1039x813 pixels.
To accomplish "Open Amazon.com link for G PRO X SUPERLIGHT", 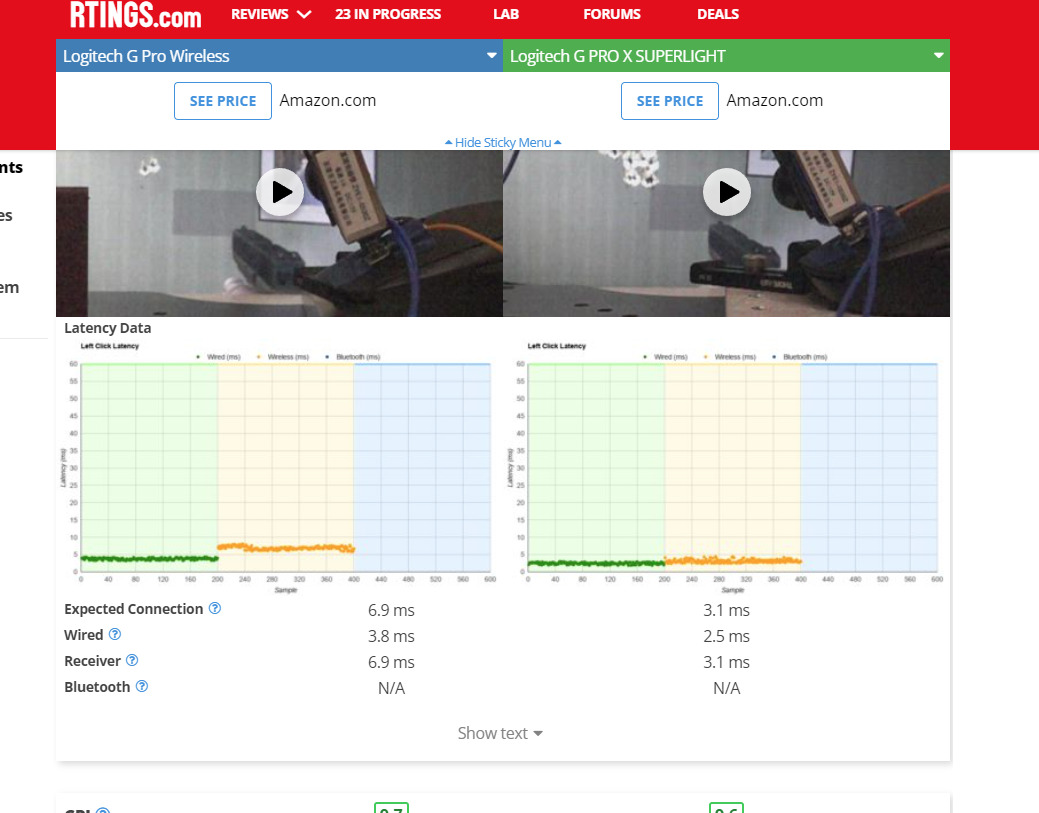I will pos(775,101).
